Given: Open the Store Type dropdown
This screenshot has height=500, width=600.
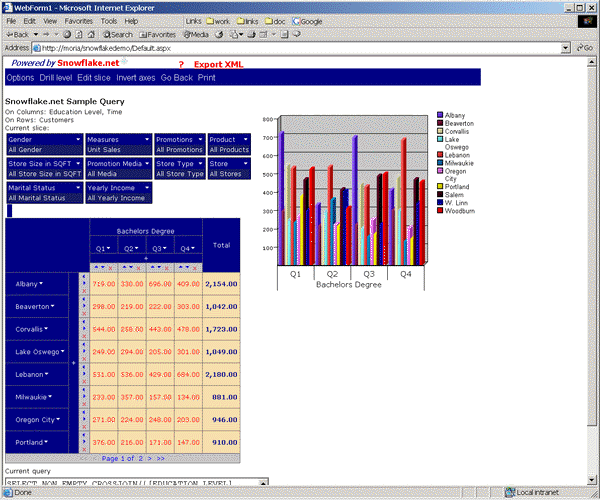Looking at the screenshot, I should point(200,163).
